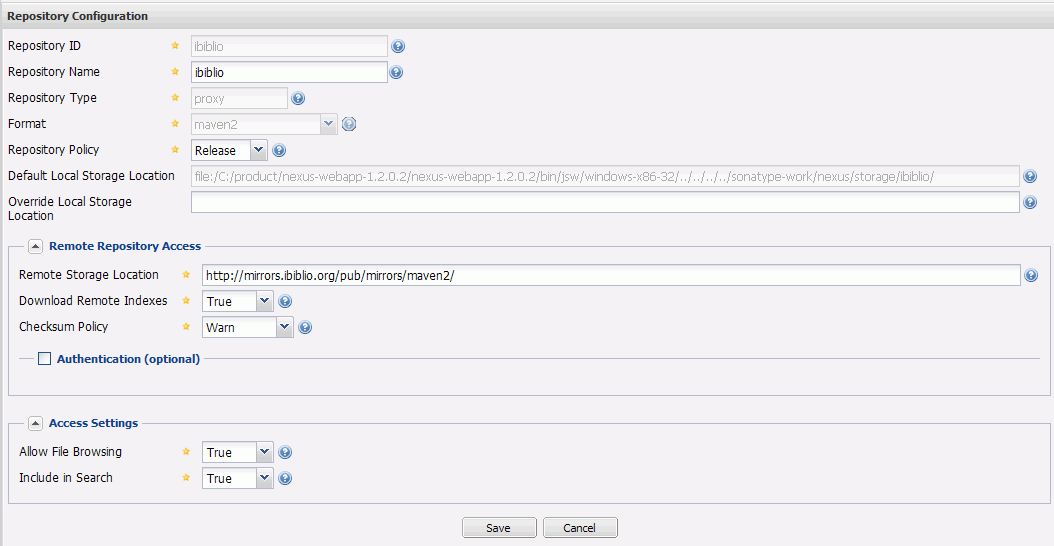This screenshot has height=546, width=1054.
Task: Open the Repository Policy dropdown
Action: (x=258, y=150)
